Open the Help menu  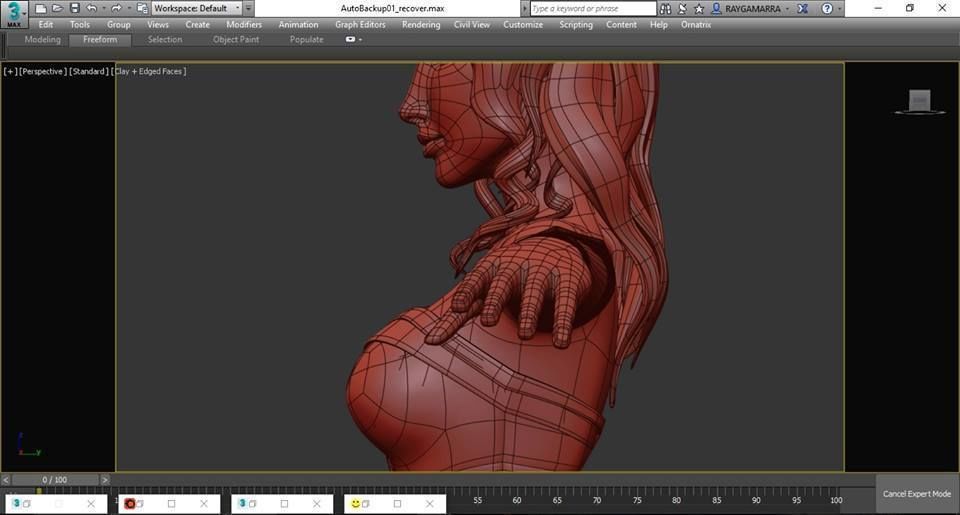[658, 24]
